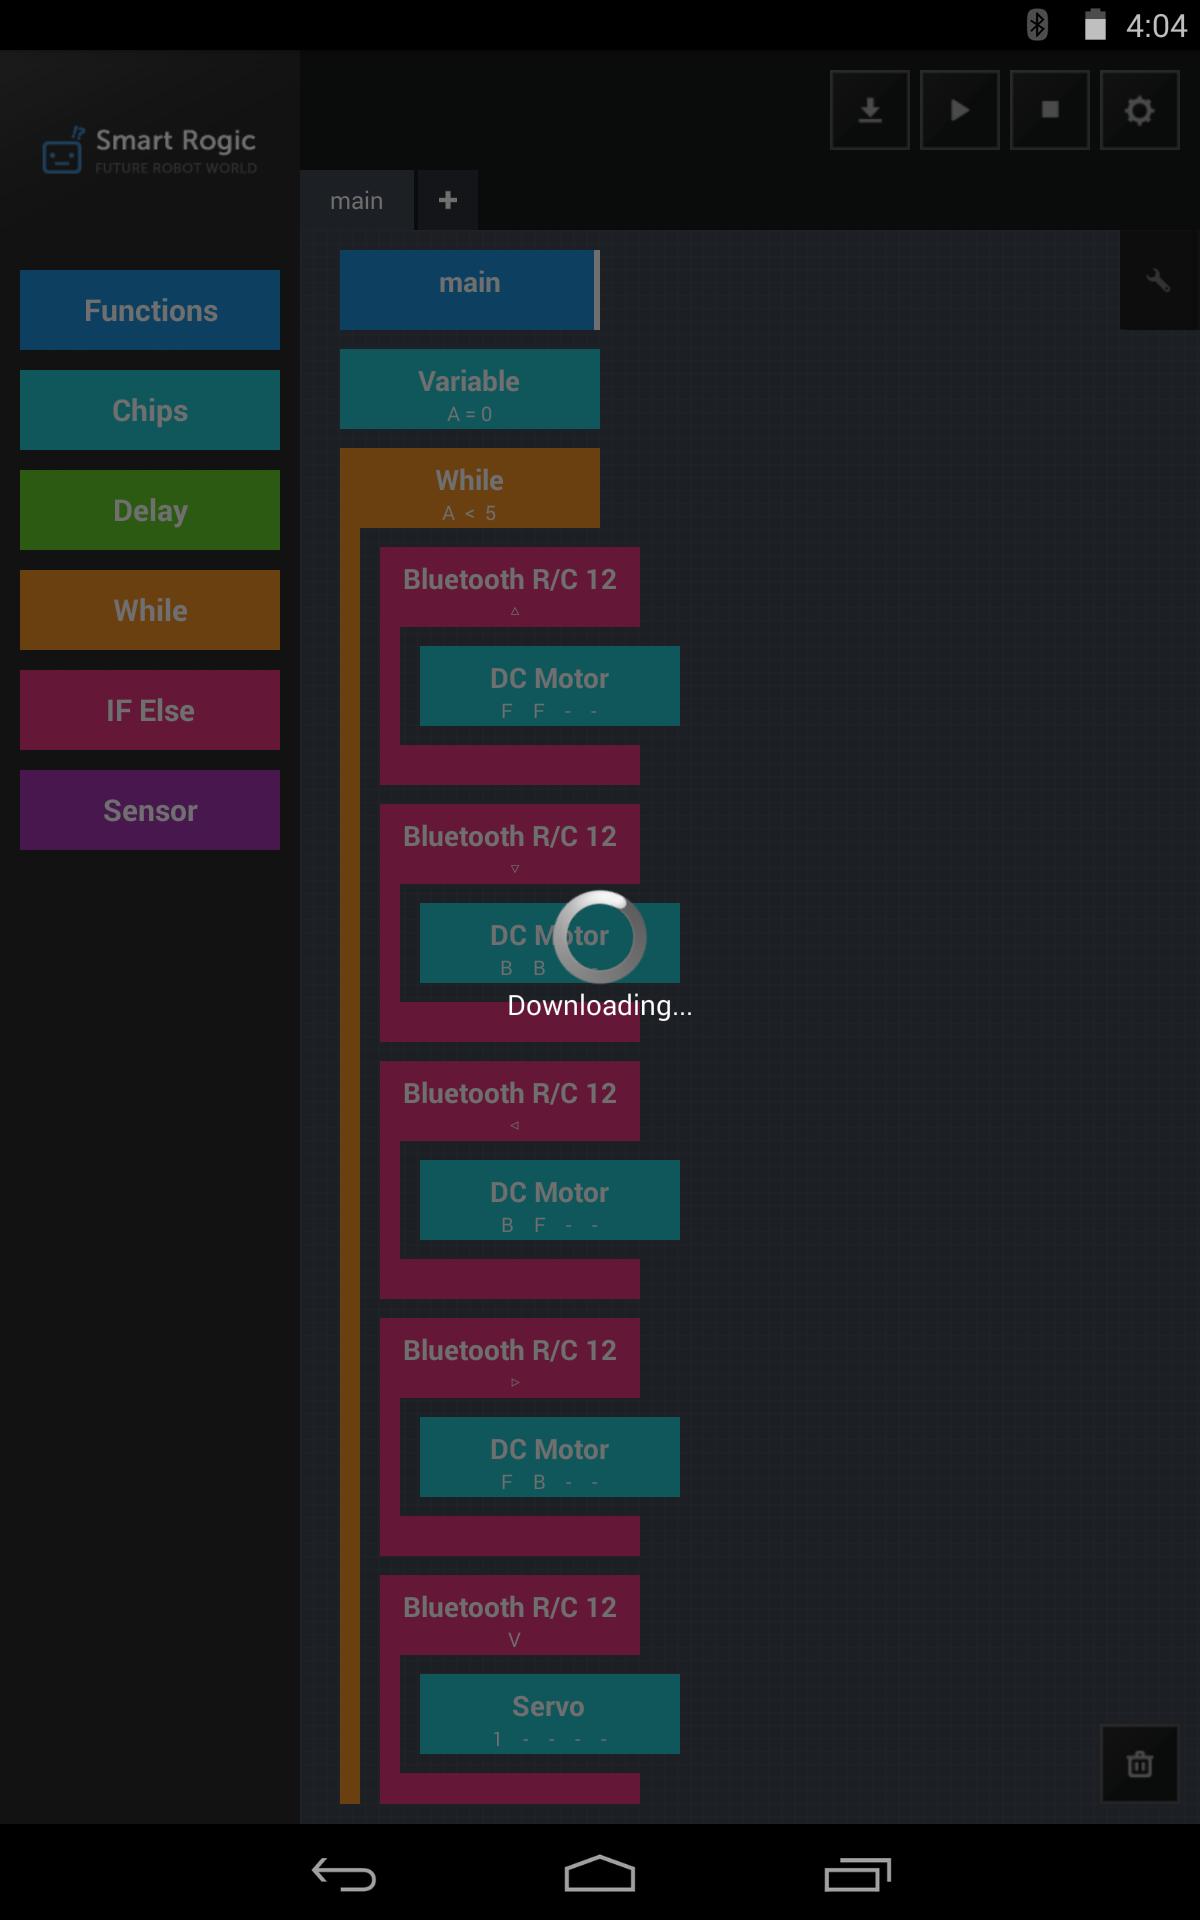
Task: Open the Chips block category
Action: [x=150, y=410]
